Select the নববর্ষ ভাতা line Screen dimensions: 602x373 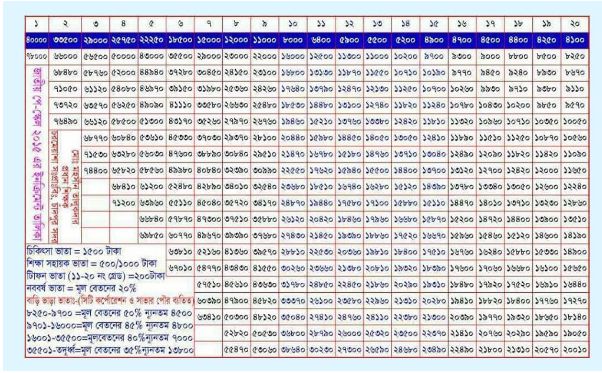[x=81, y=288]
